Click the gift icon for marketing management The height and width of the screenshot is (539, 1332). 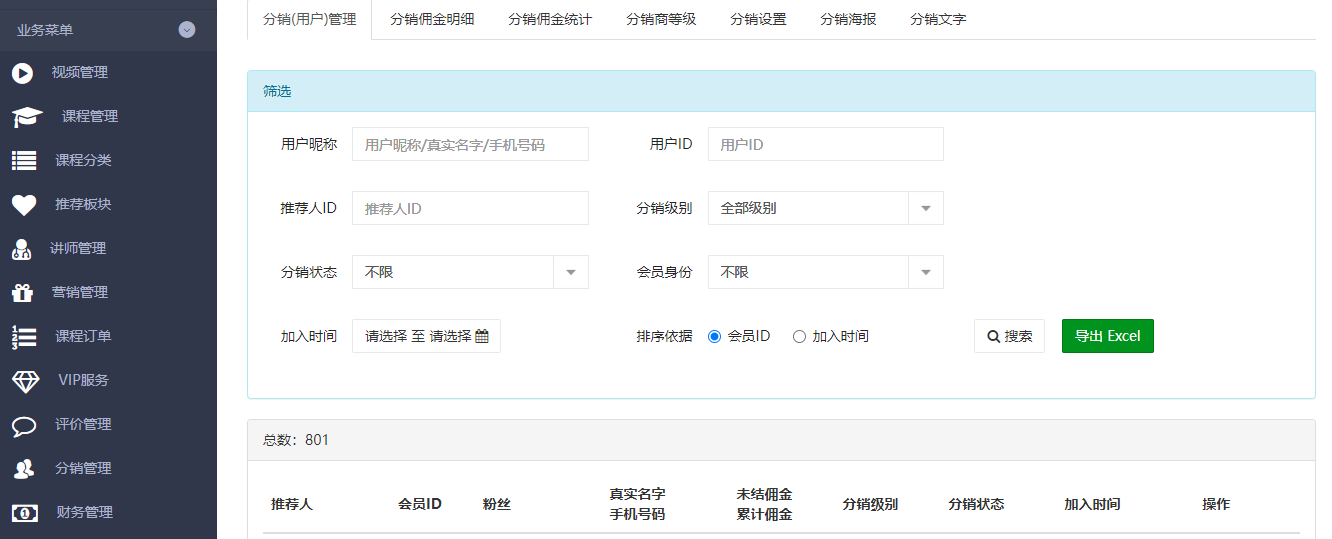(22, 293)
